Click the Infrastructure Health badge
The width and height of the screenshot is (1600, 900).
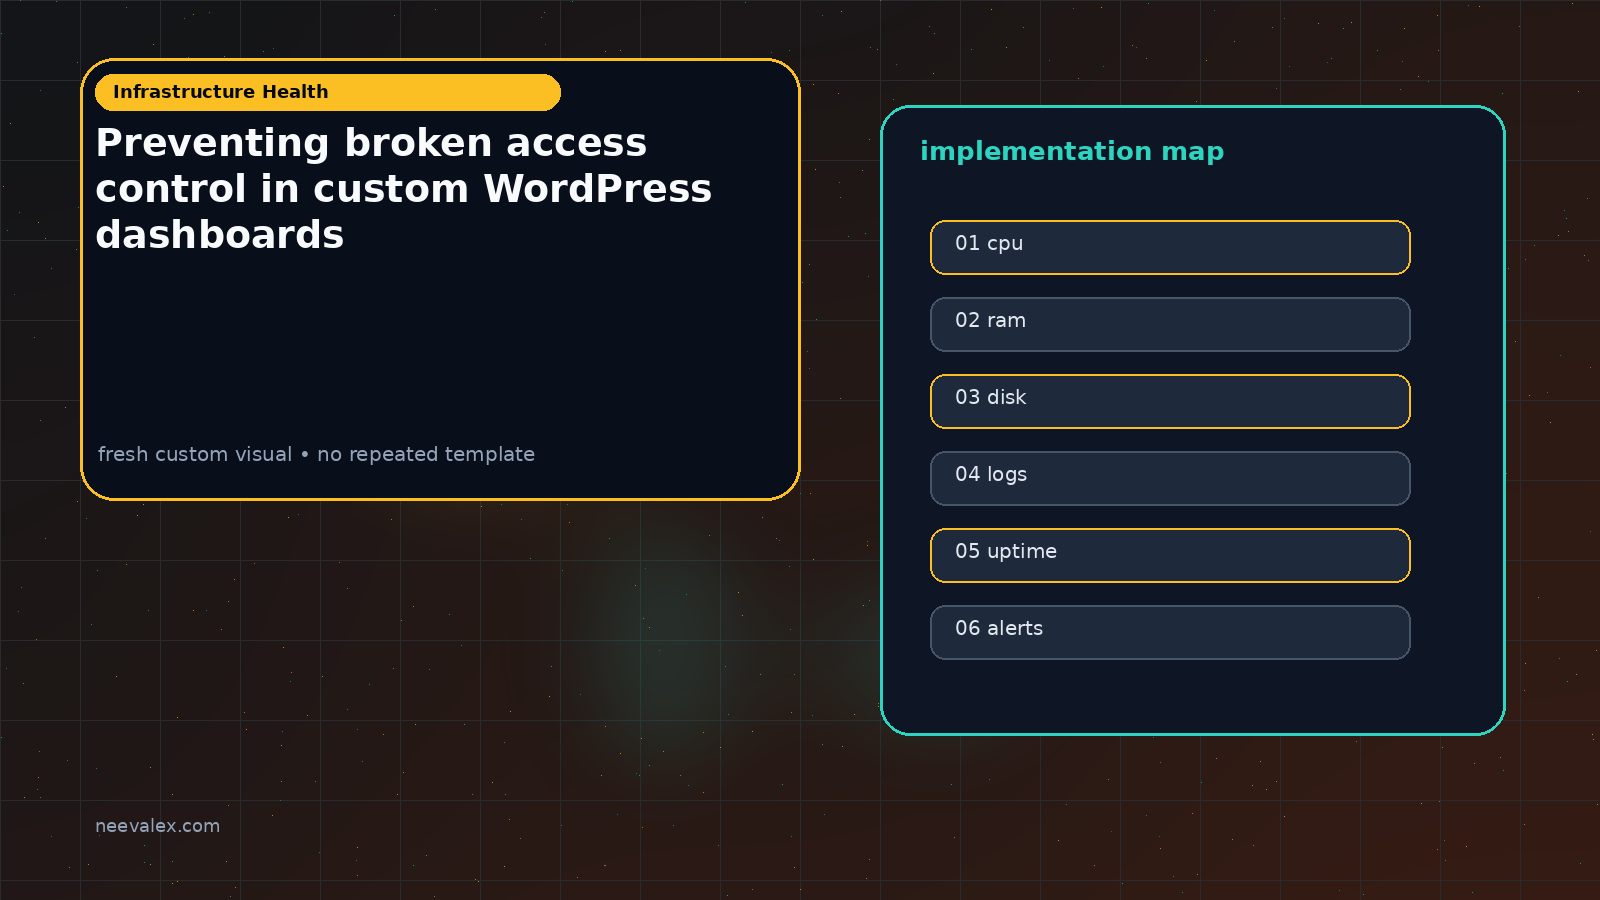tap(328, 92)
